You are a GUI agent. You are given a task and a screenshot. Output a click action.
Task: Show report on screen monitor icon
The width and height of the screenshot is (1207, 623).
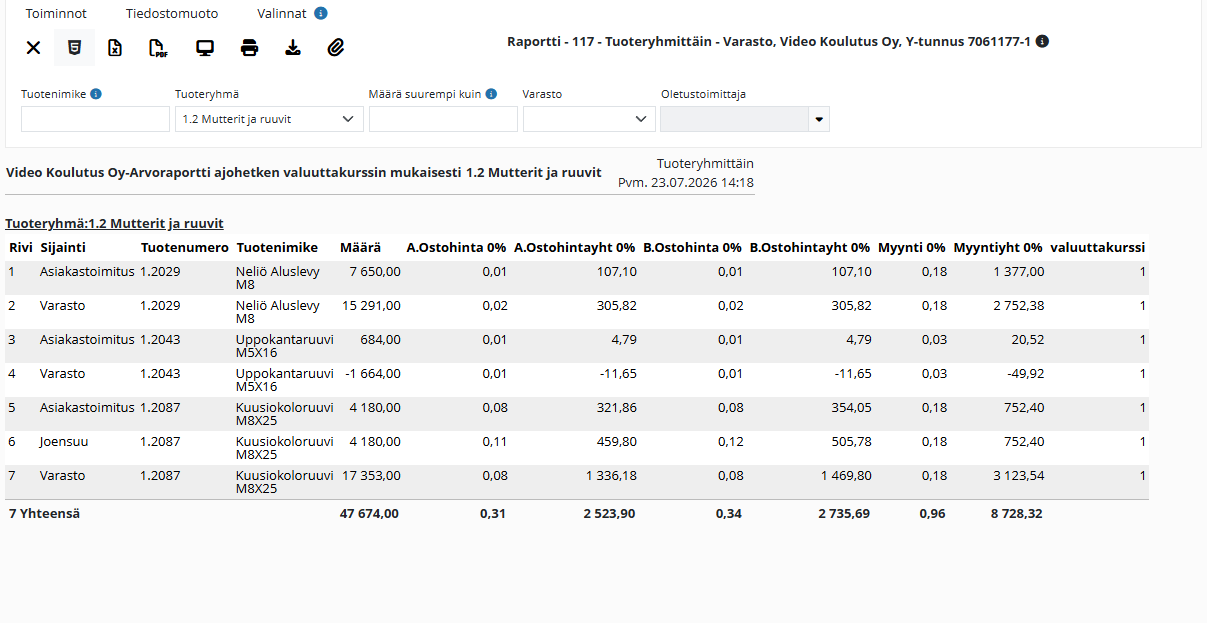(205, 47)
